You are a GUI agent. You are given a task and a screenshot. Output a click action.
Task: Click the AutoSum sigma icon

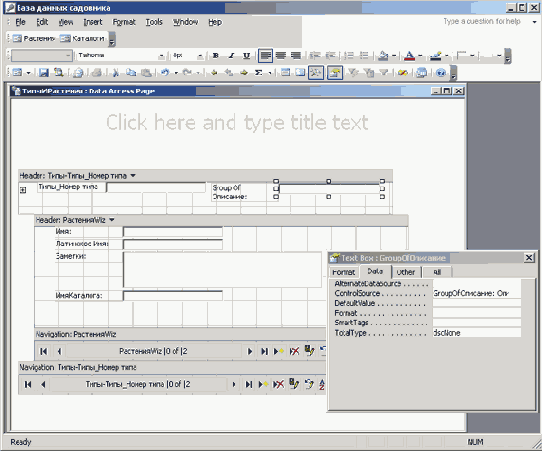(x=259, y=73)
